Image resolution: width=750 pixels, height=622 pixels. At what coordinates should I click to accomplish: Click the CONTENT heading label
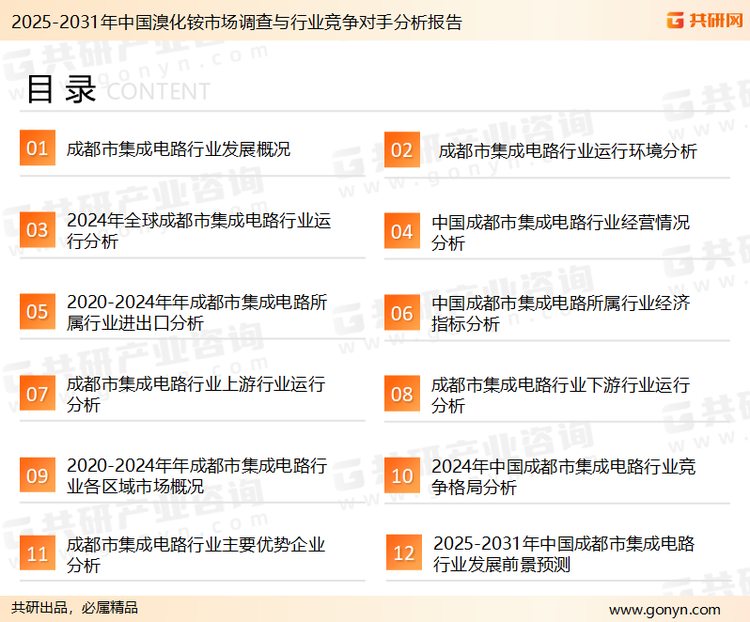click(158, 91)
